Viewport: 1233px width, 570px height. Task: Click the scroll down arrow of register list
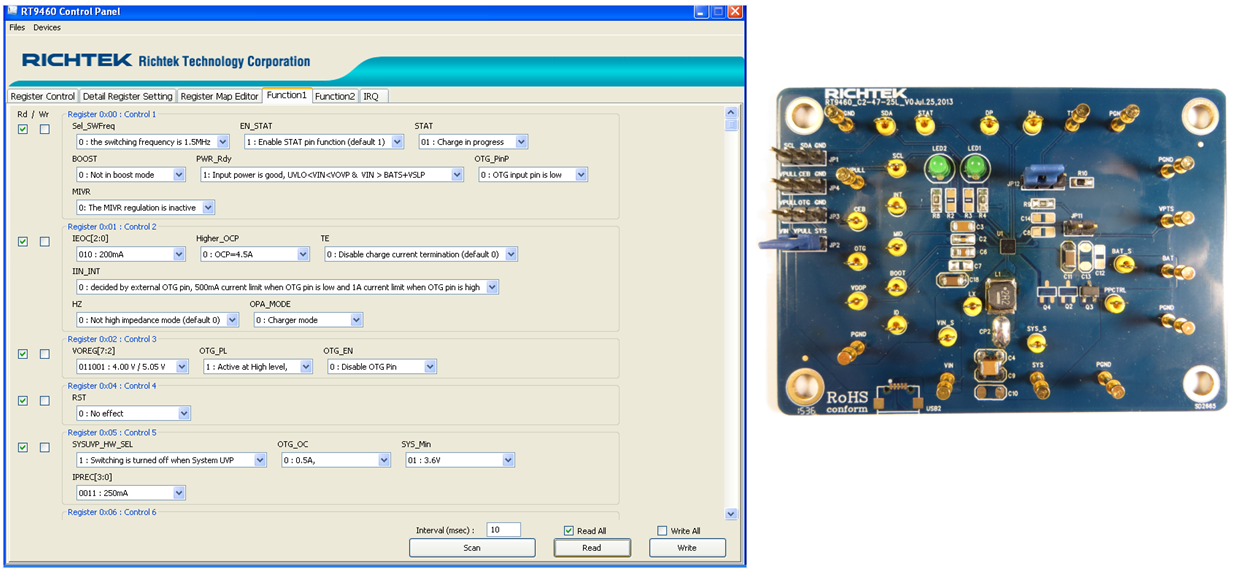point(731,514)
